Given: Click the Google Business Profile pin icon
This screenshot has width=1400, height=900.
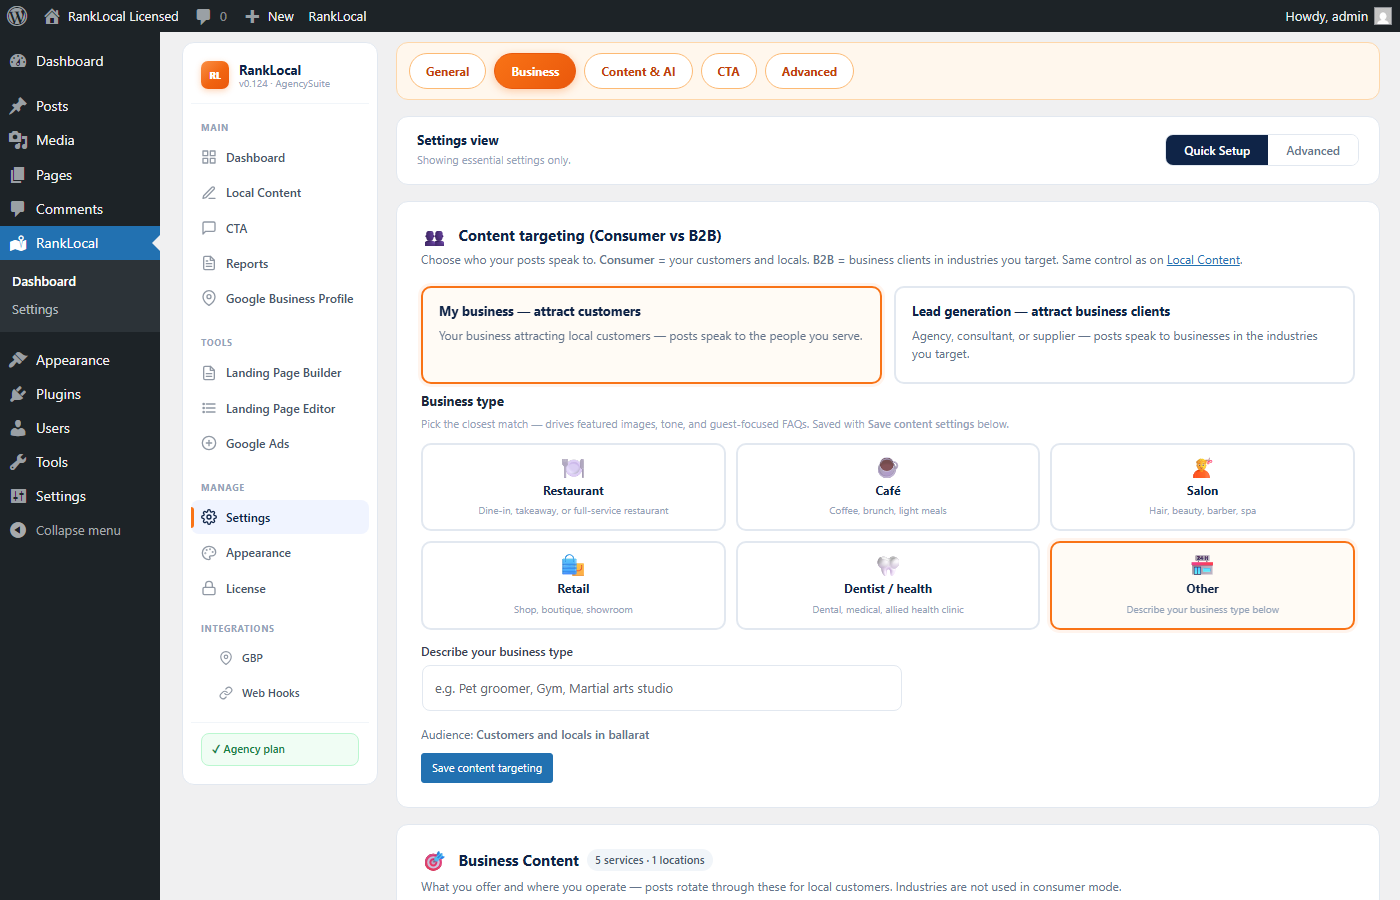Looking at the screenshot, I should (x=209, y=298).
